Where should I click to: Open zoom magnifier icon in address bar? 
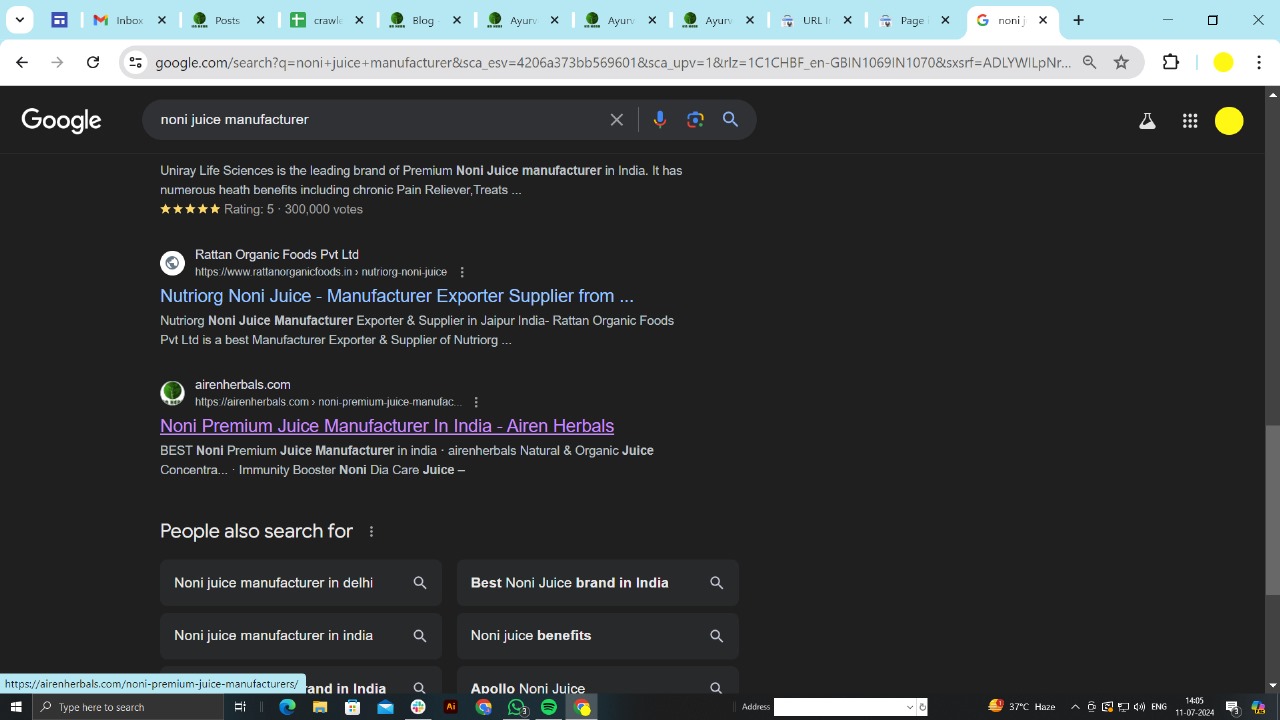click(x=1090, y=62)
